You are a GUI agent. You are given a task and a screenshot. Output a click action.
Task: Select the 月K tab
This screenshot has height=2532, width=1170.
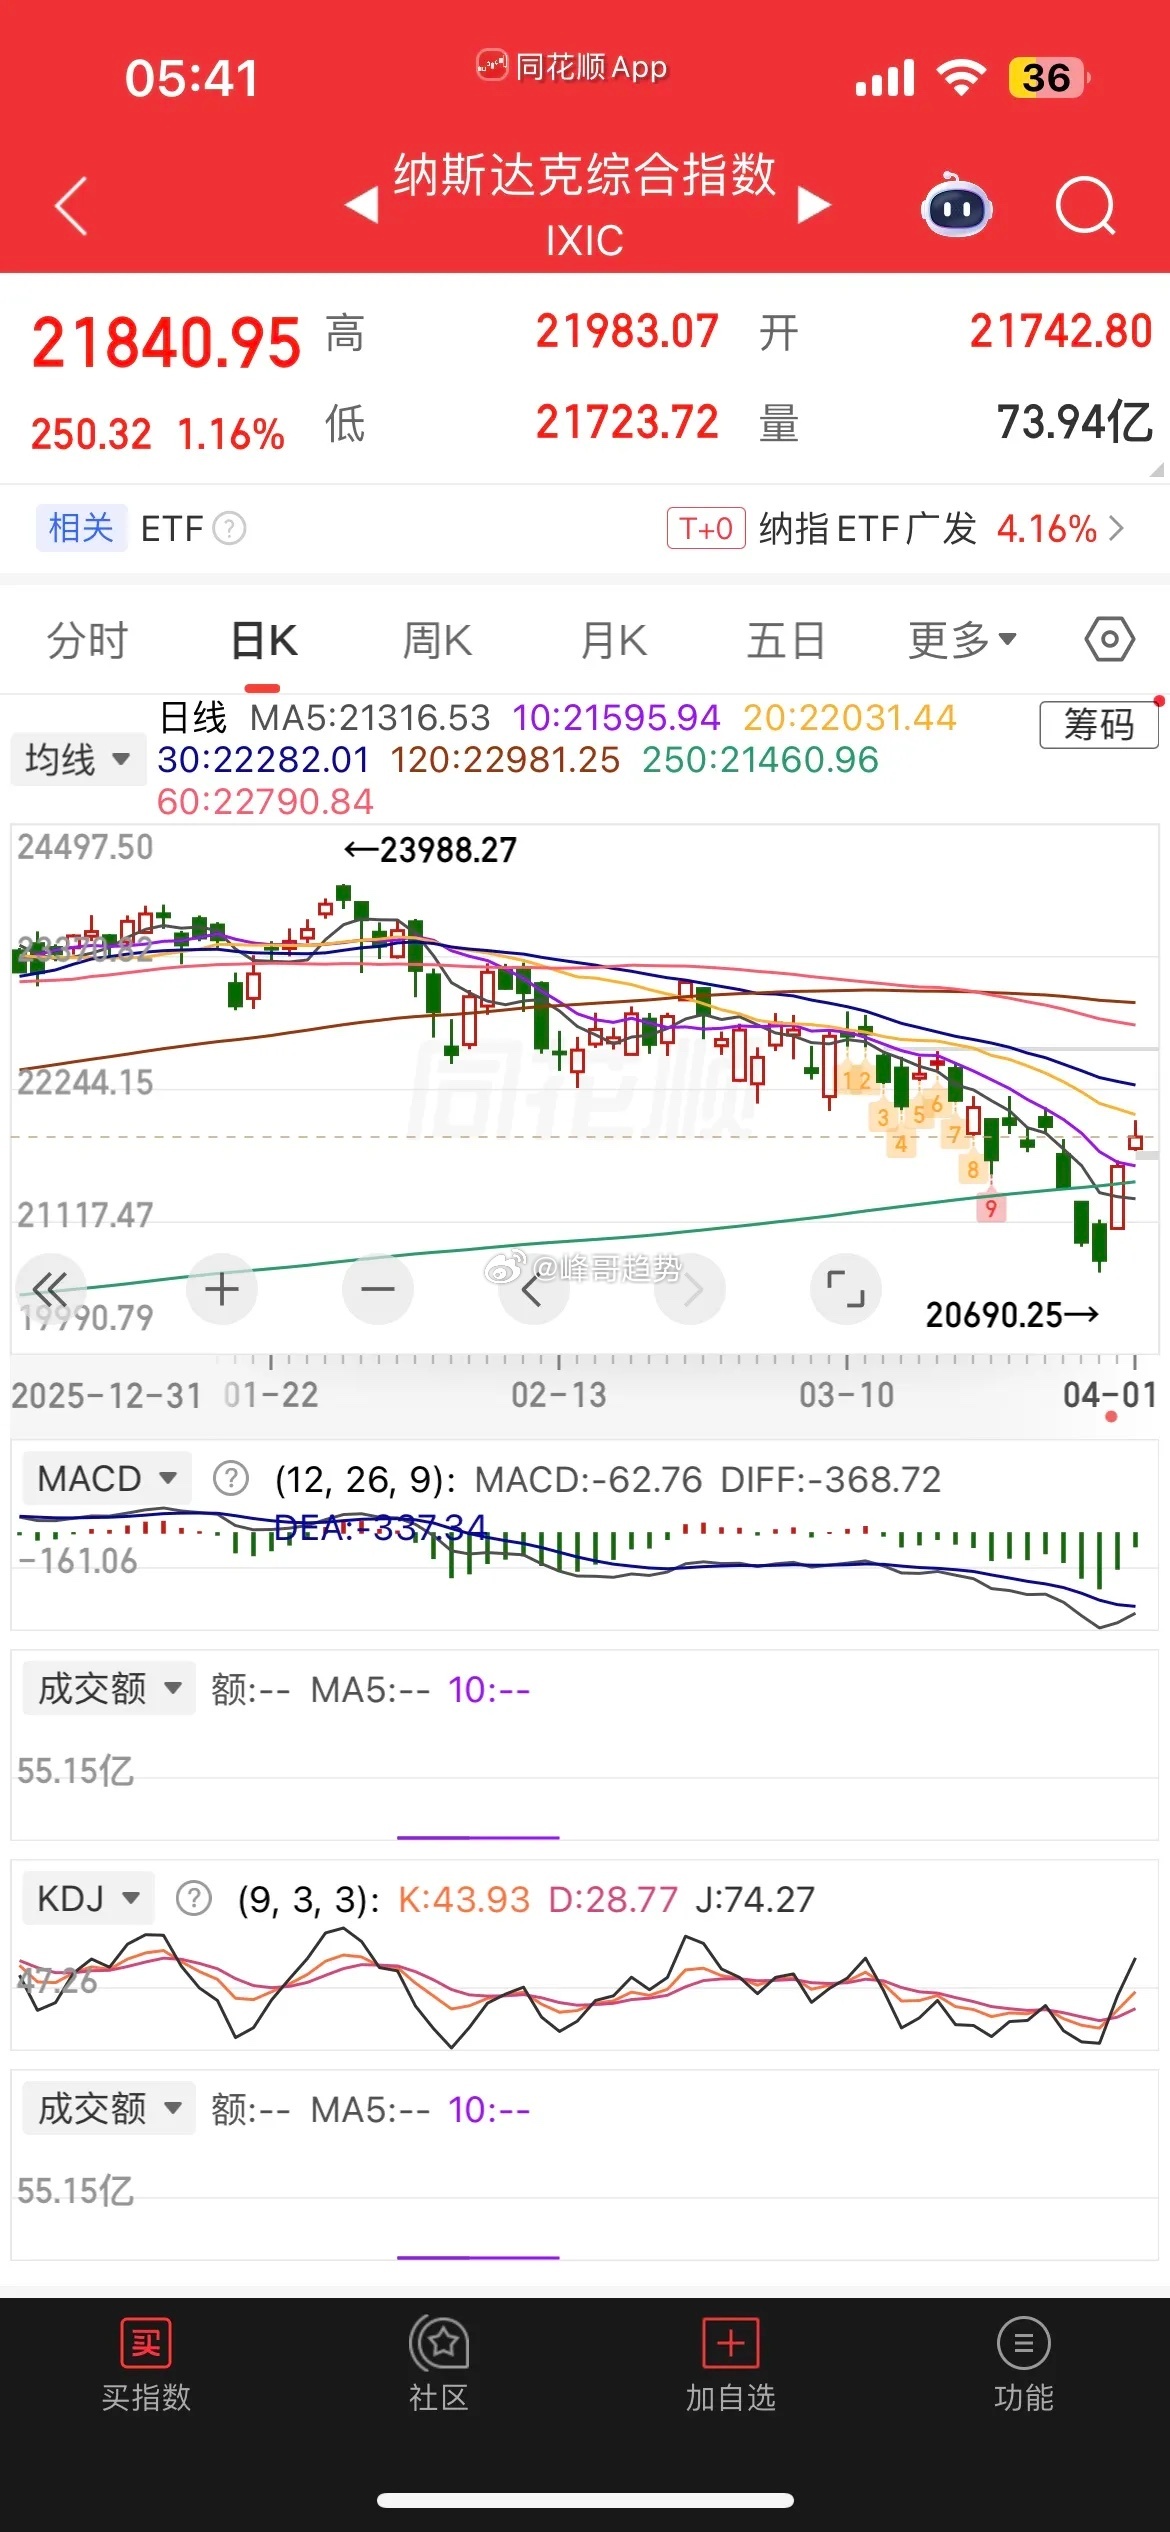pos(614,640)
